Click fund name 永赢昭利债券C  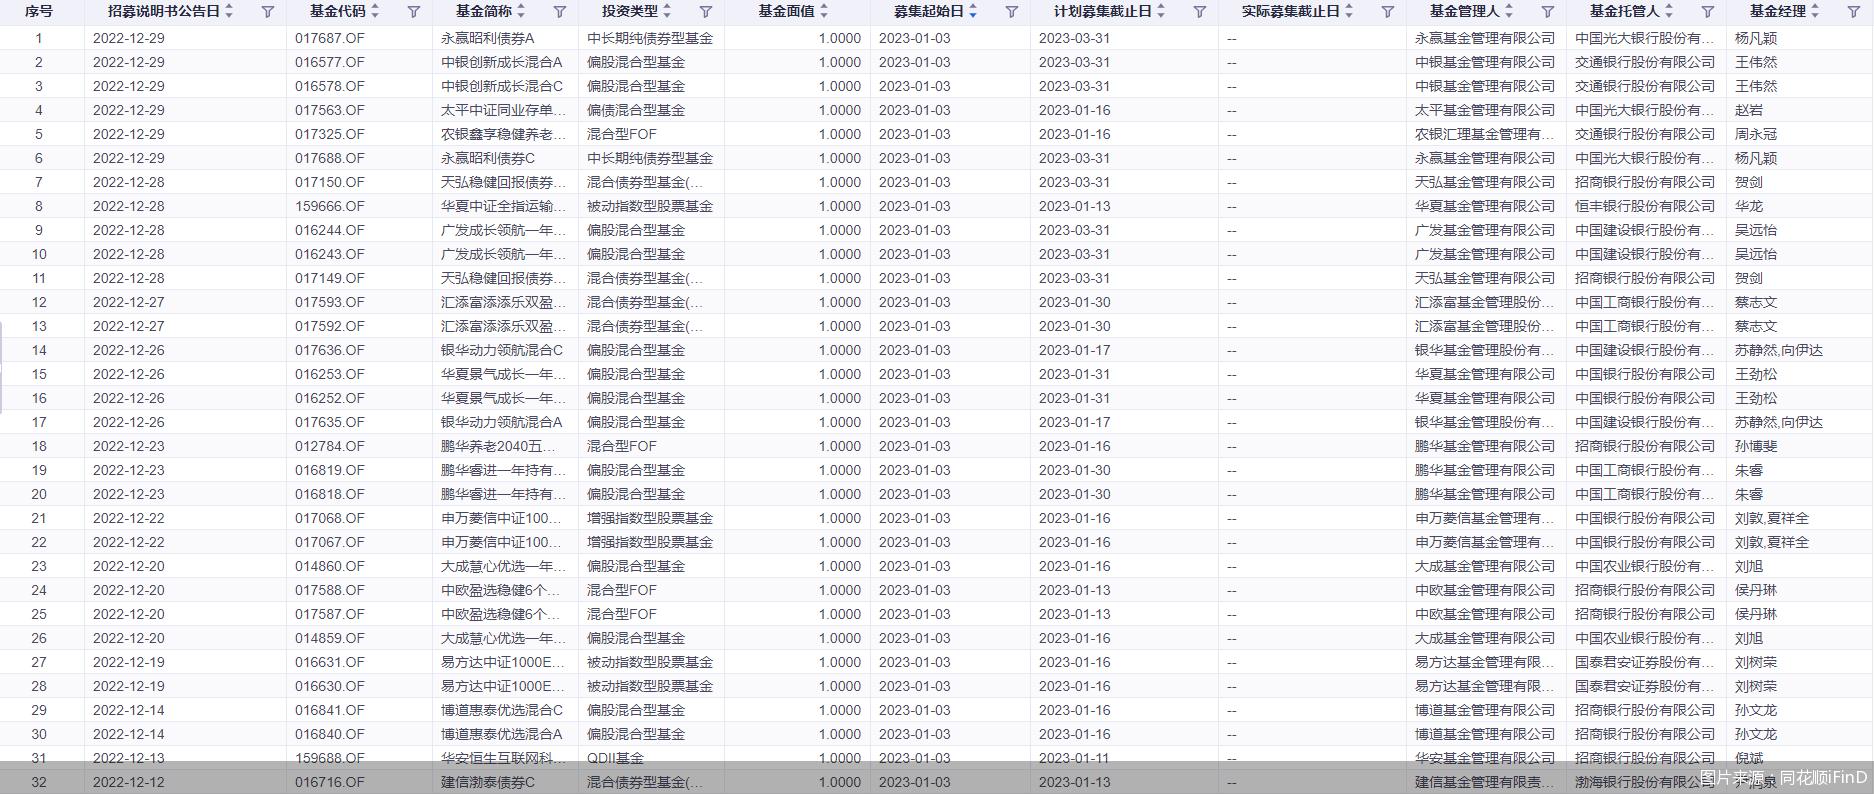(x=488, y=158)
